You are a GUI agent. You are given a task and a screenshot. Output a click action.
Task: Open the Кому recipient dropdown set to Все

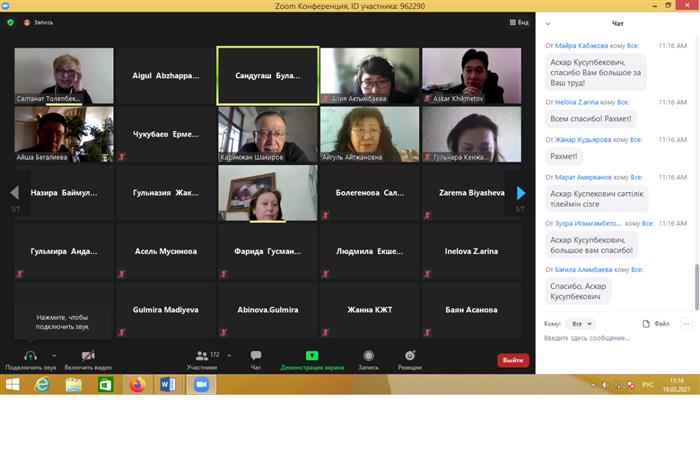pyautogui.click(x=580, y=324)
